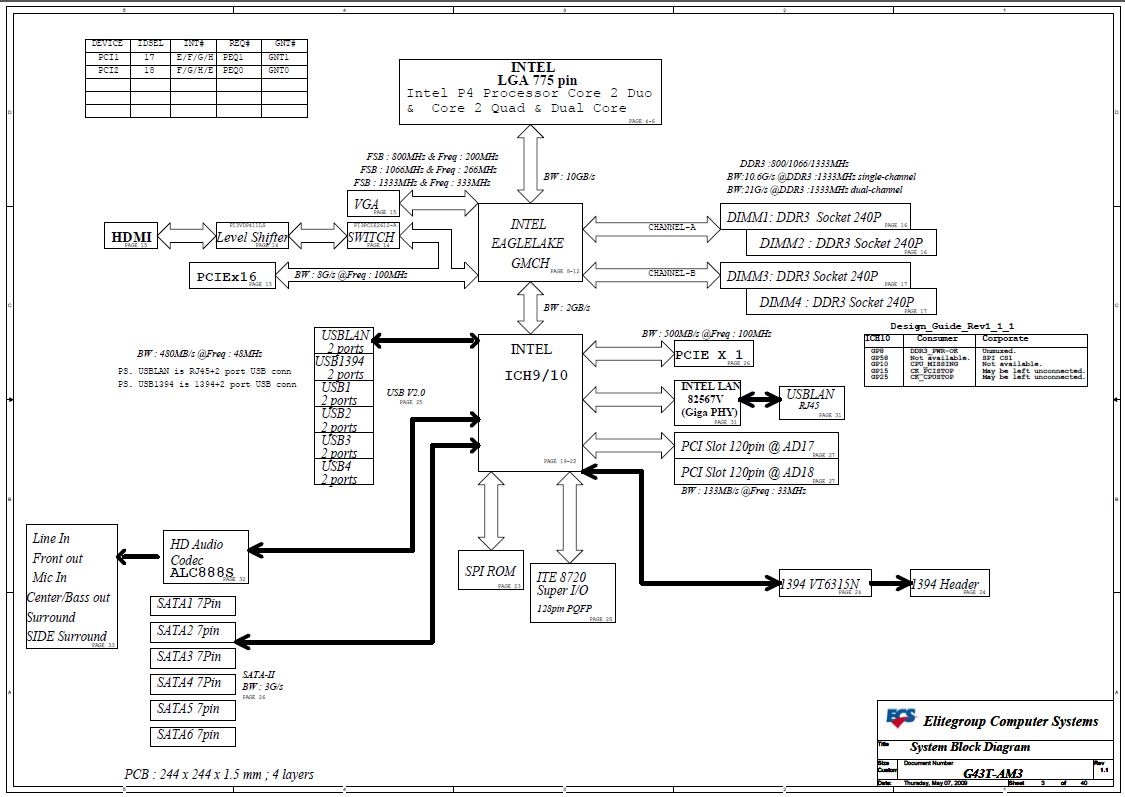Click the SPI ROM block
The height and width of the screenshot is (797, 1125).
click(491, 571)
